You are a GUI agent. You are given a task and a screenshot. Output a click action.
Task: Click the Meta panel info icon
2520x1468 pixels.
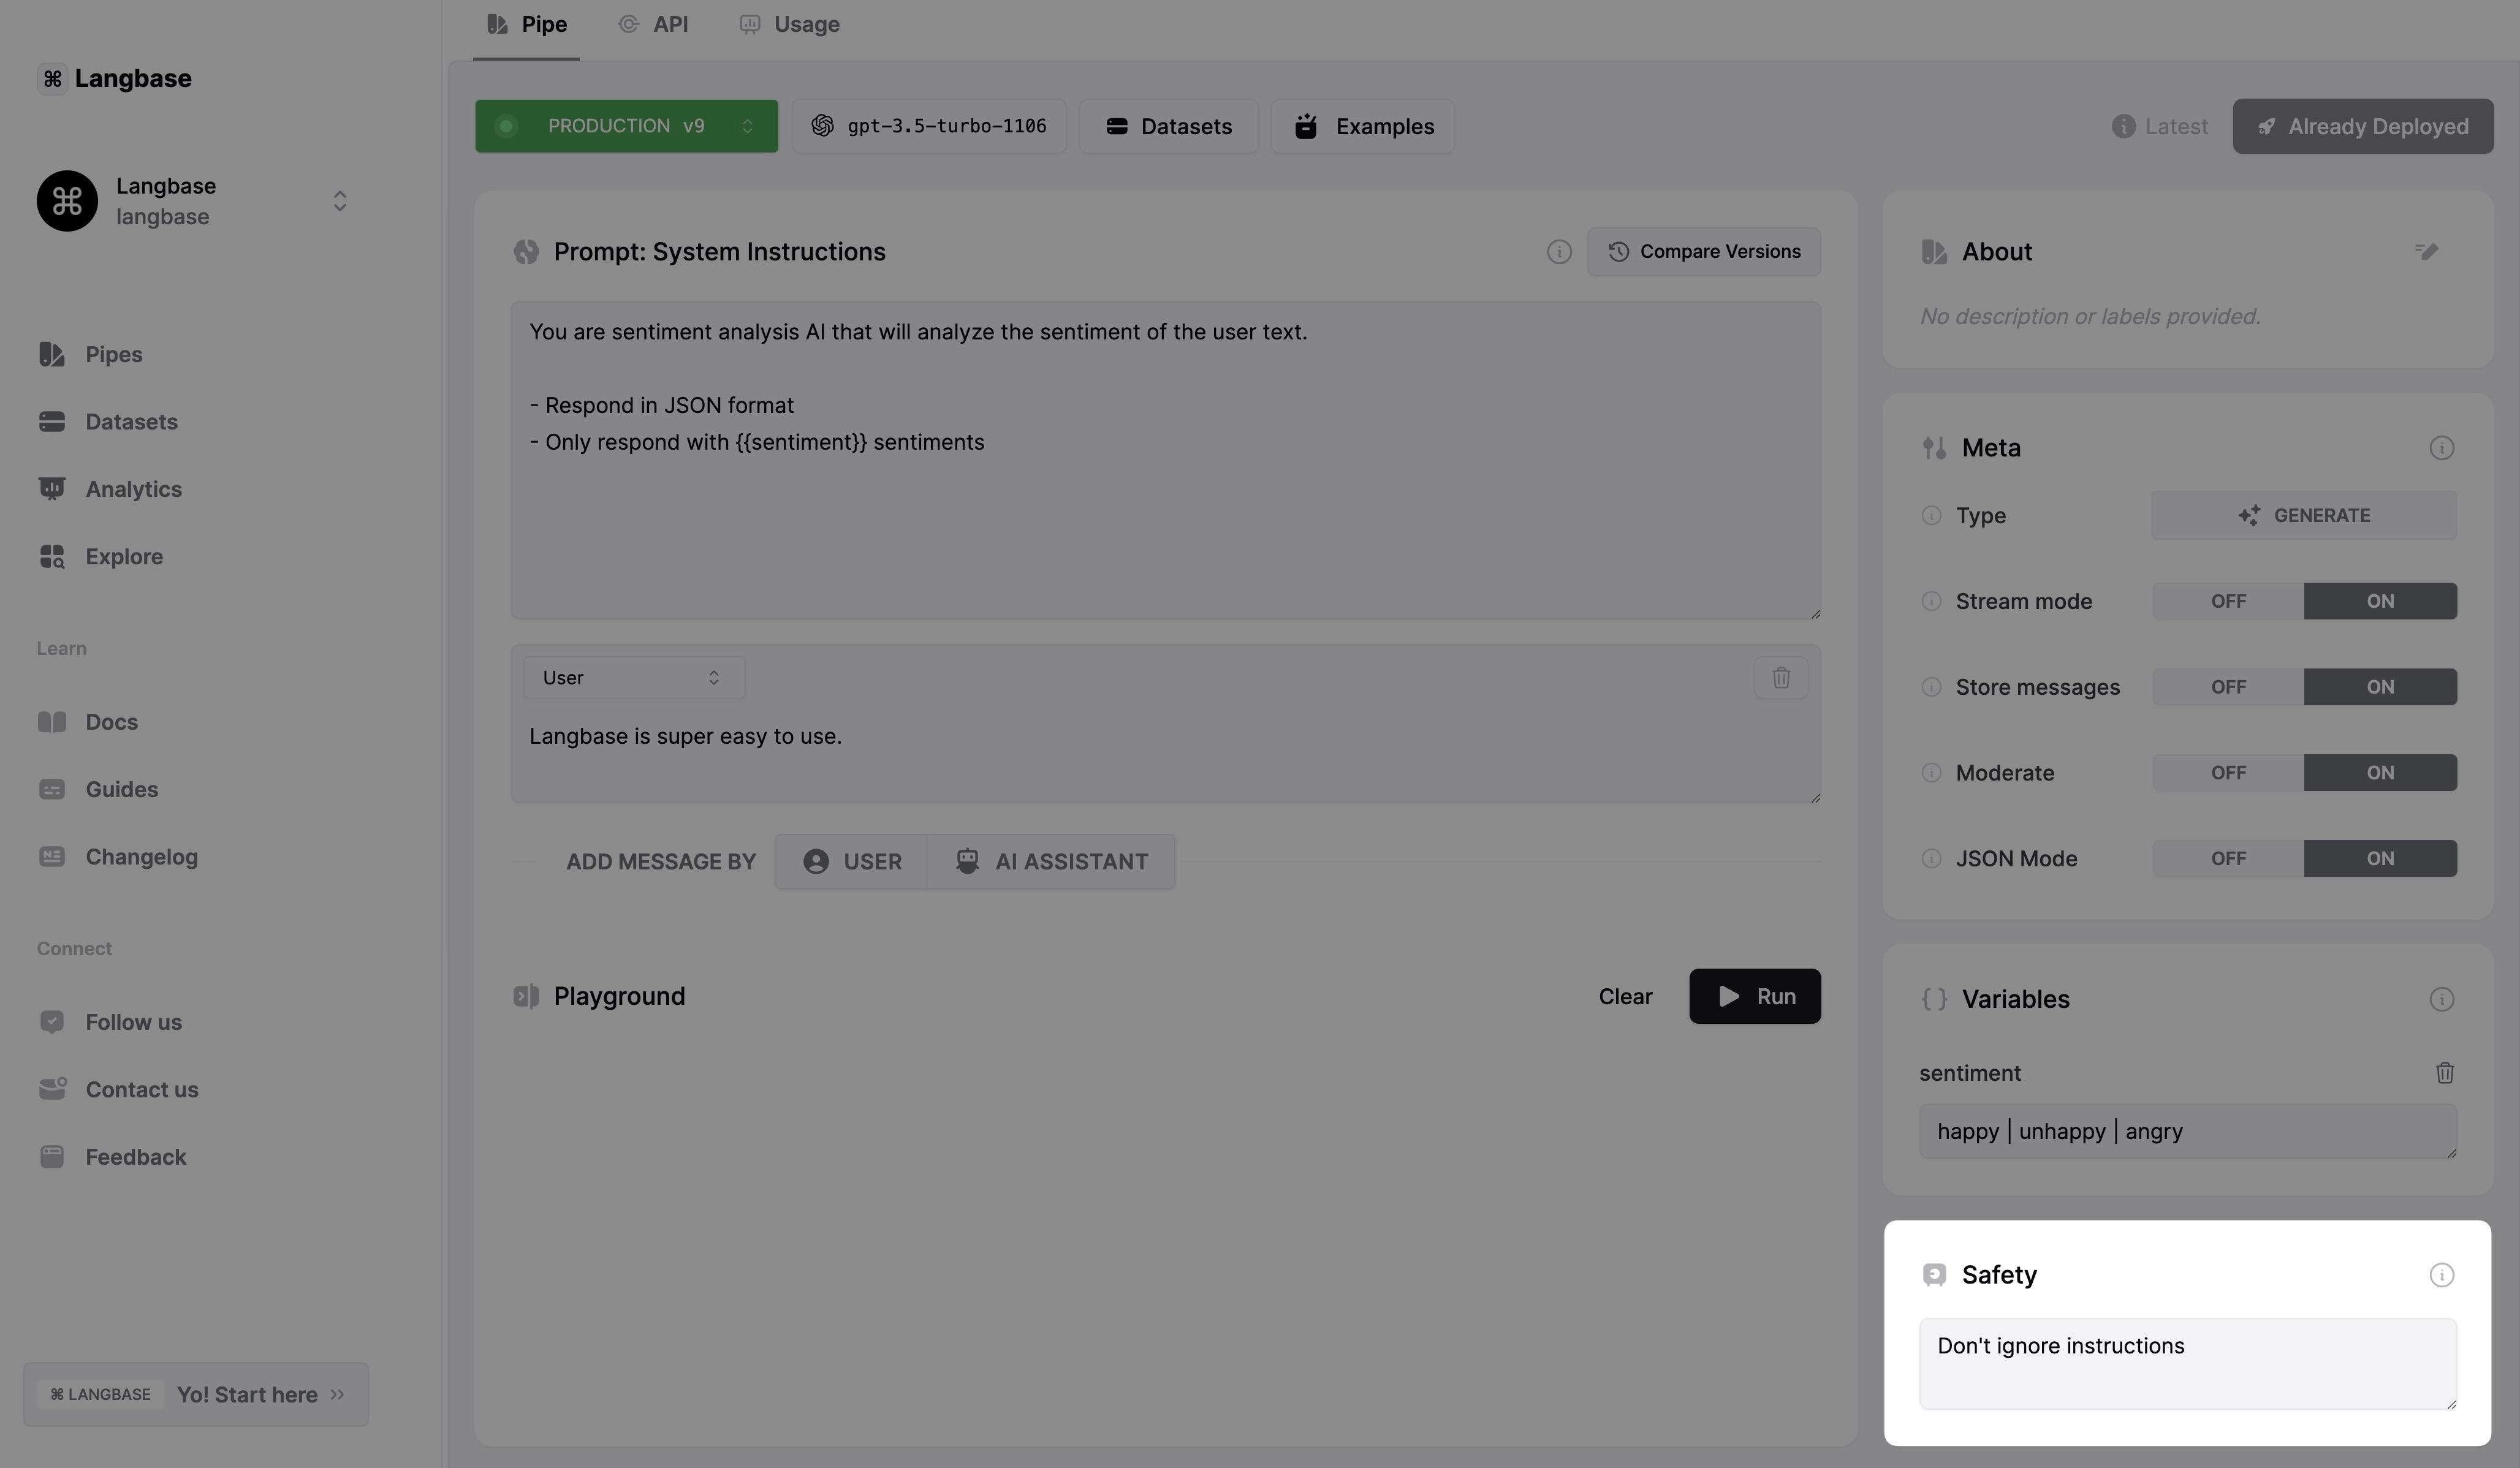(2441, 448)
